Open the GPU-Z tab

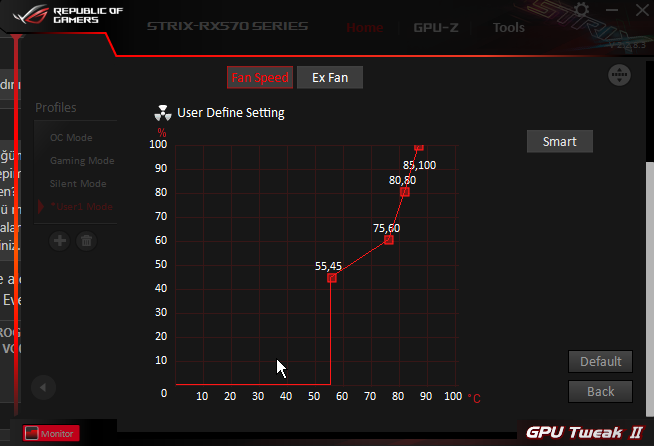tap(436, 28)
